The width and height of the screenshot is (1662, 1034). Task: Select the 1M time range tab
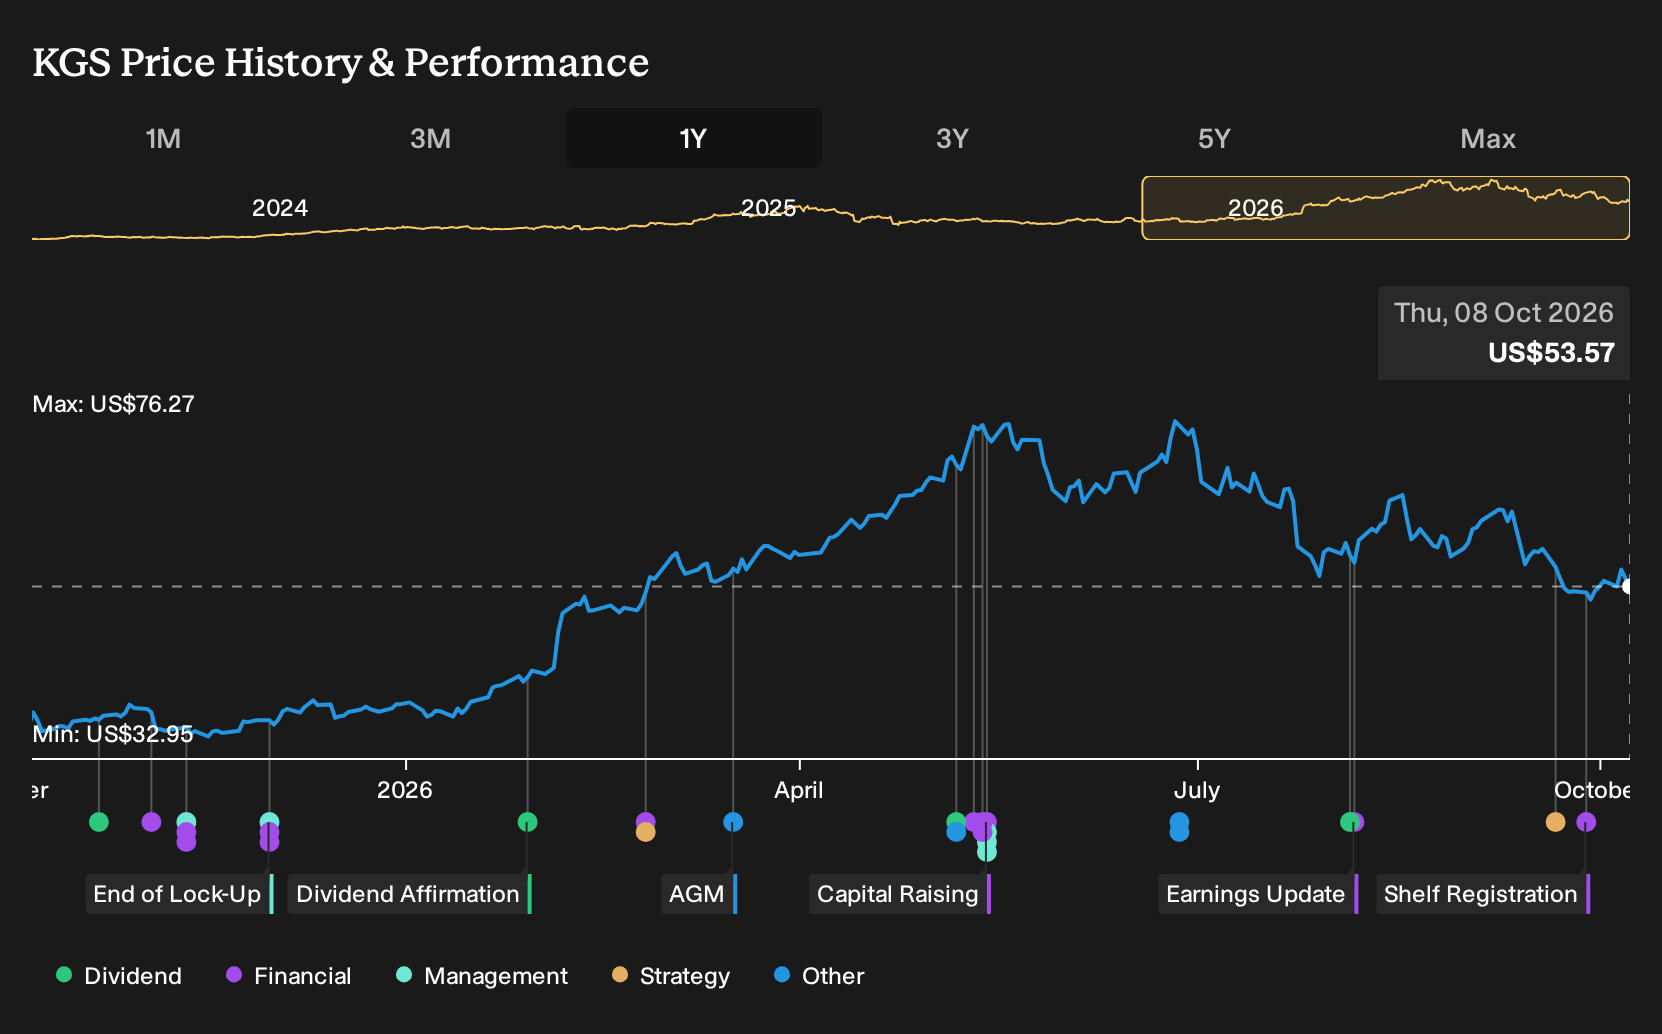click(163, 138)
